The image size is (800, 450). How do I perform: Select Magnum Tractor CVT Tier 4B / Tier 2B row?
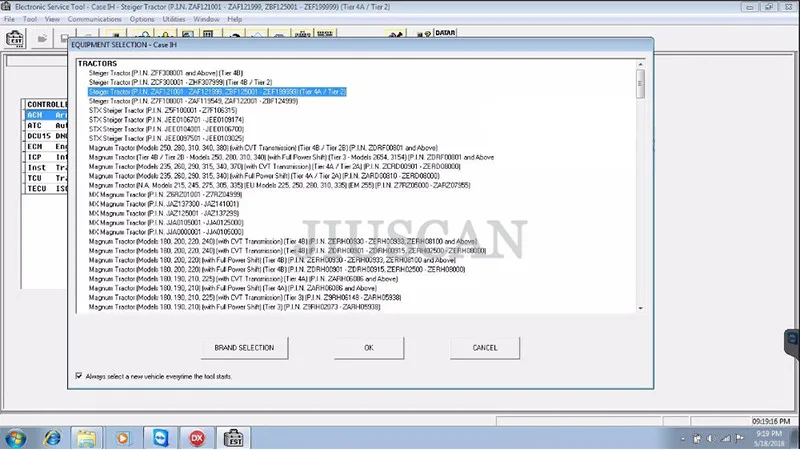coord(263,148)
